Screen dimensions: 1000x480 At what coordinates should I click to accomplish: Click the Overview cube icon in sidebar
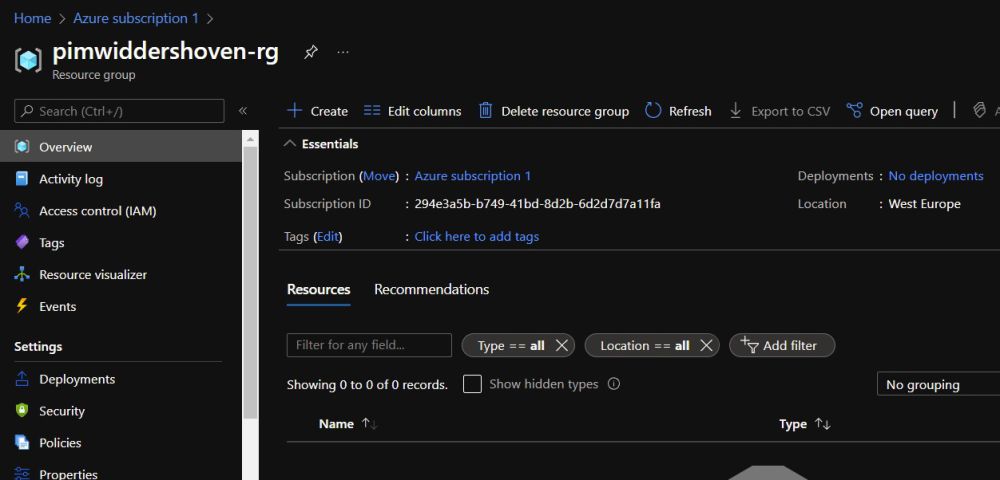click(22, 147)
